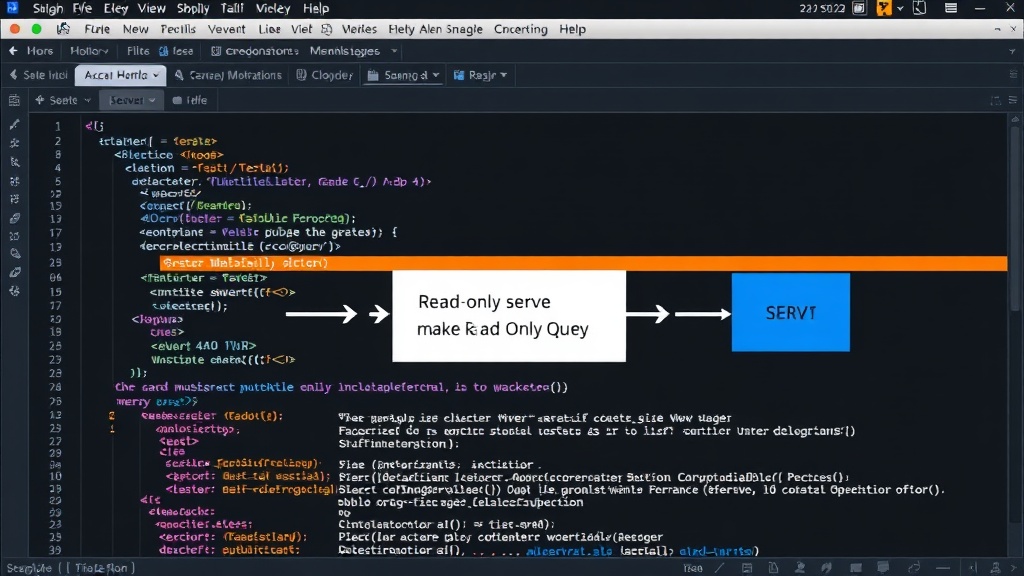Click the Sele Irldi back arrow
This screenshot has height=576, width=1024.
click(13, 75)
